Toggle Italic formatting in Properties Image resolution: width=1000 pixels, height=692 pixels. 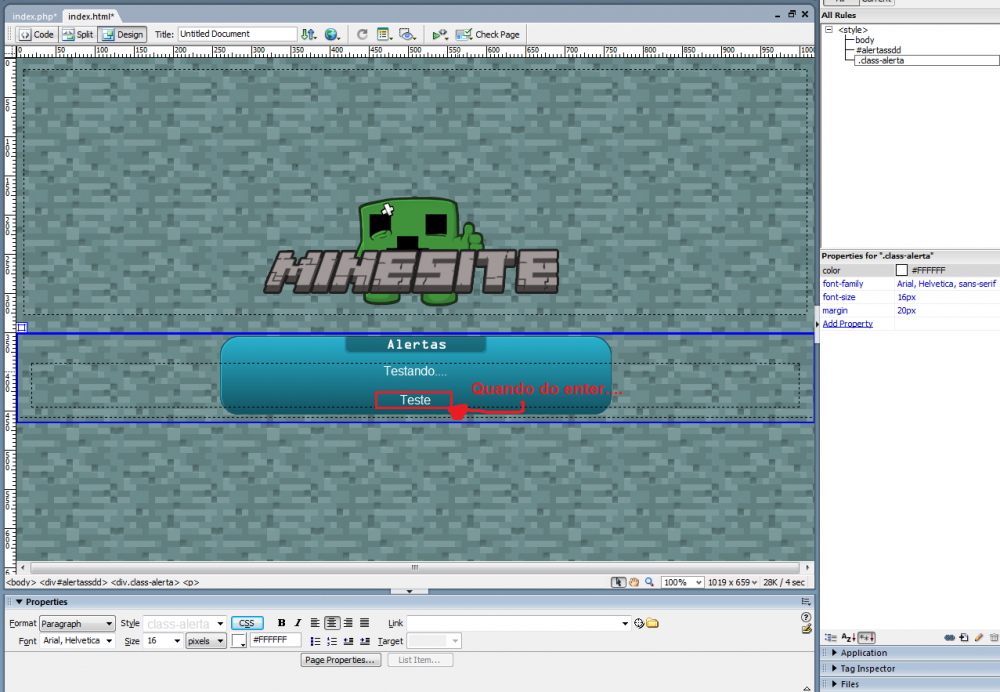coord(297,623)
